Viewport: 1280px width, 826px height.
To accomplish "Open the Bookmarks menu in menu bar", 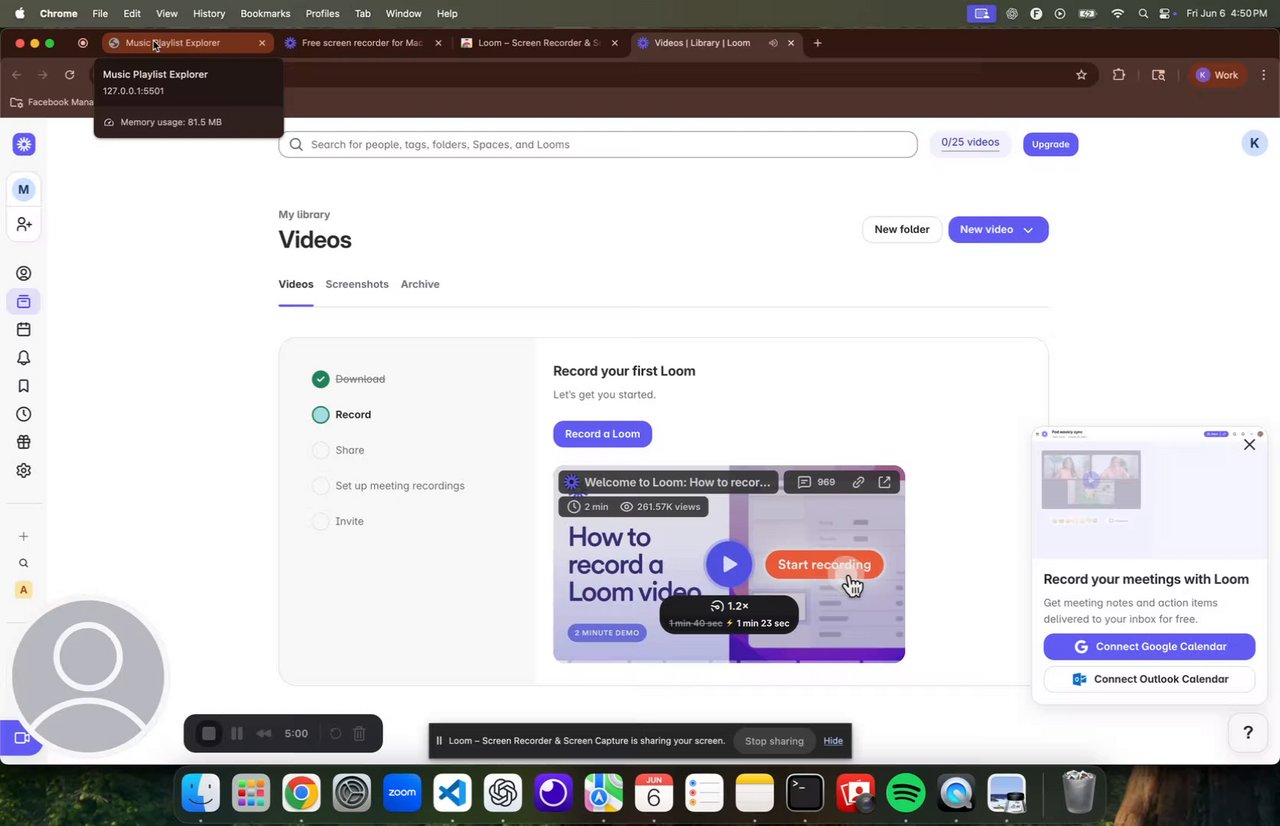I will point(265,13).
